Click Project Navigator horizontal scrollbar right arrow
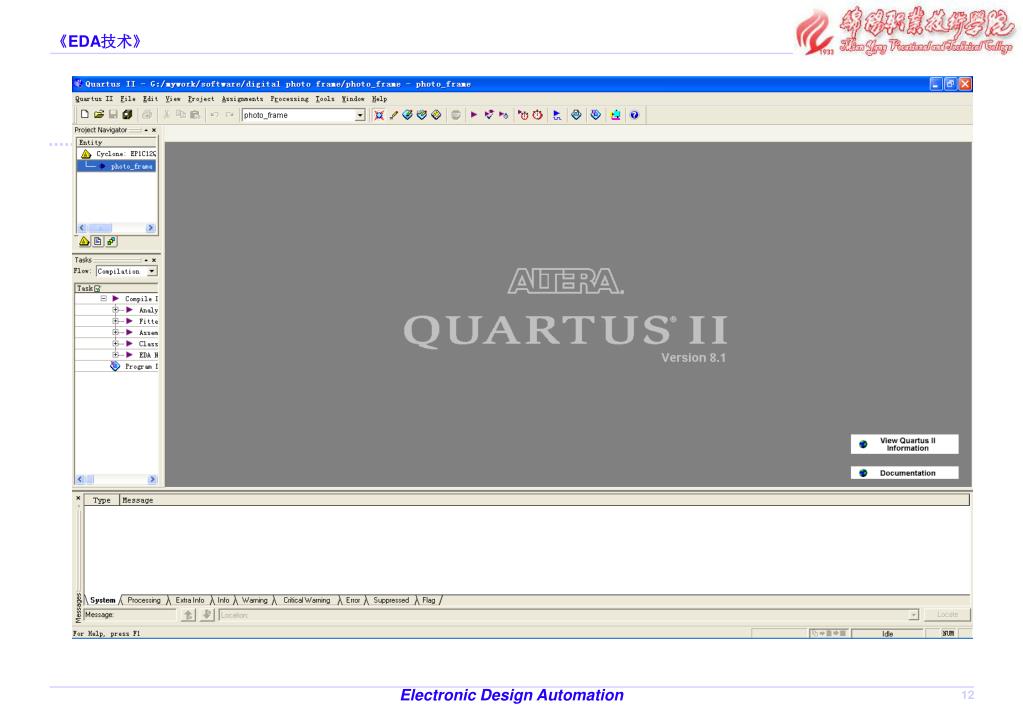Screen dimensions: 1023x708 [x=151, y=228]
